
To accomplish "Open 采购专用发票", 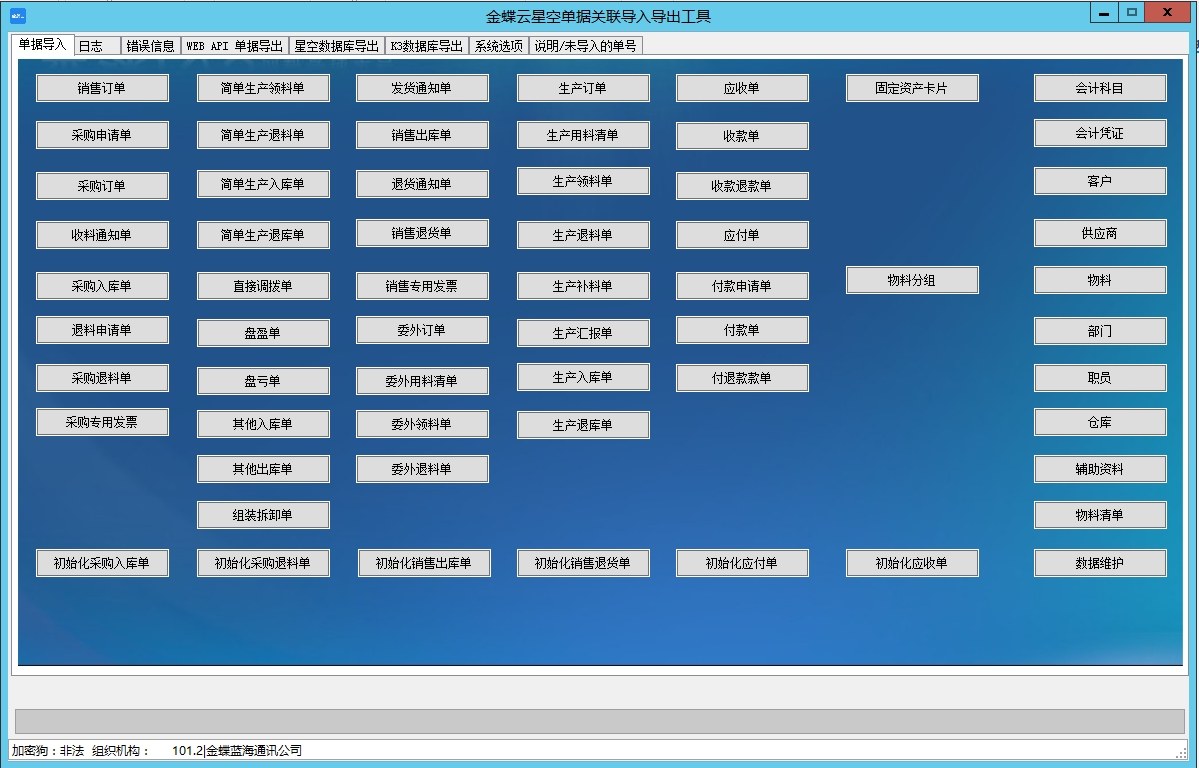I will pyautogui.click(x=102, y=422).
